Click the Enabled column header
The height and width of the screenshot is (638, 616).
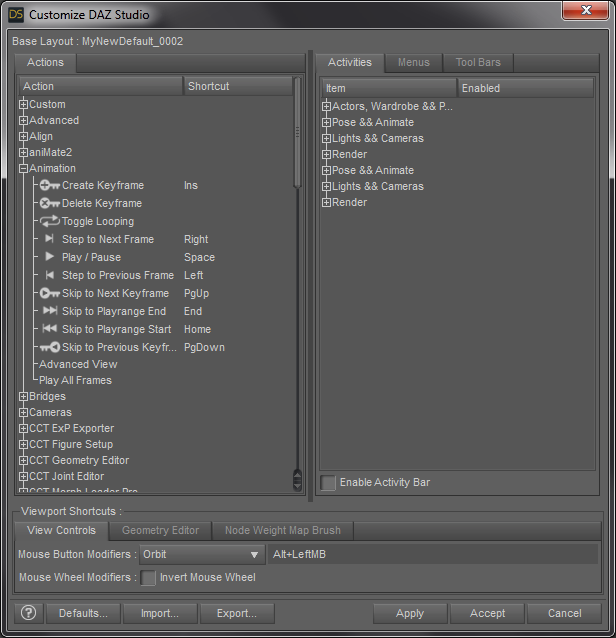pyautogui.click(x=525, y=88)
